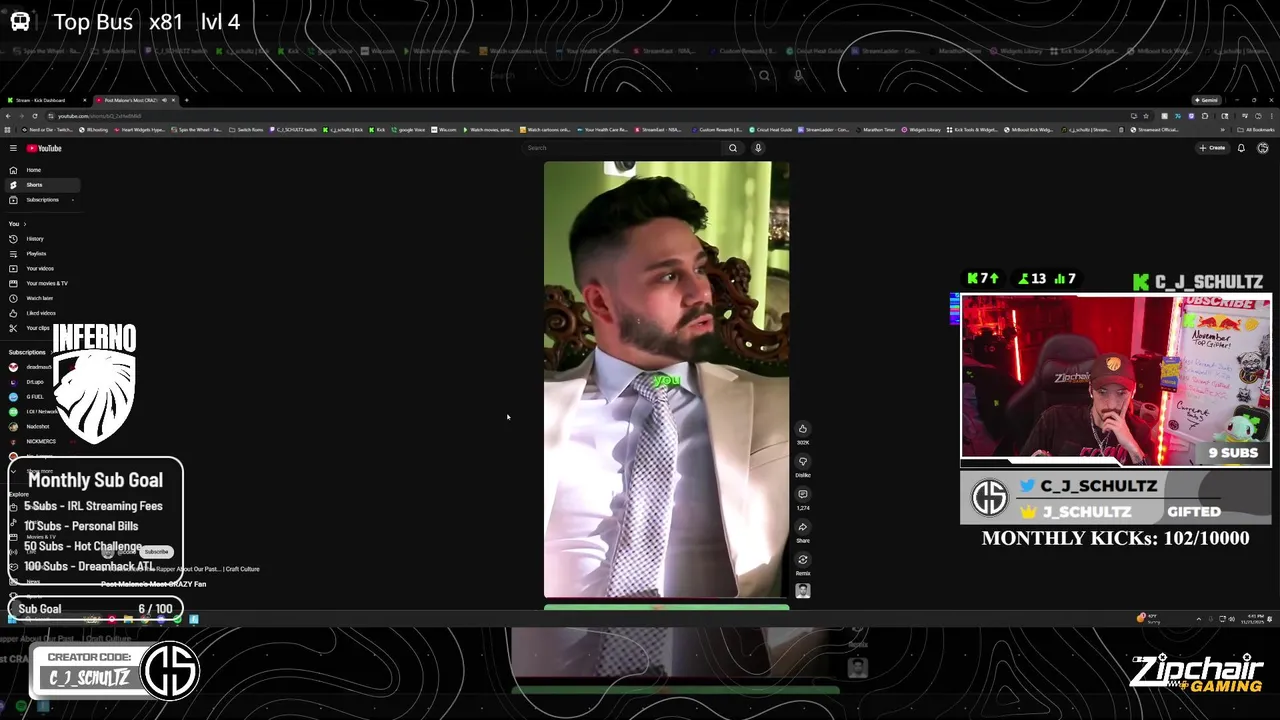Click the YouTube search field
This screenshot has height=720, width=1280.
(x=623, y=148)
